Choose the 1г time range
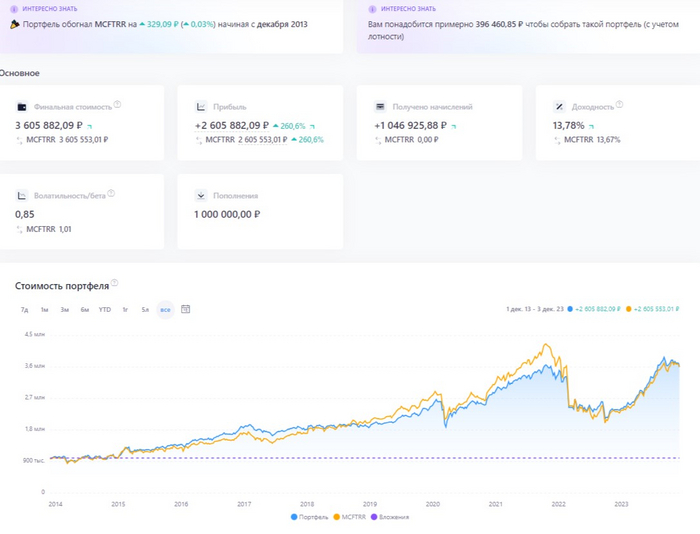Image resolution: width=700 pixels, height=534 pixels. pos(125,309)
